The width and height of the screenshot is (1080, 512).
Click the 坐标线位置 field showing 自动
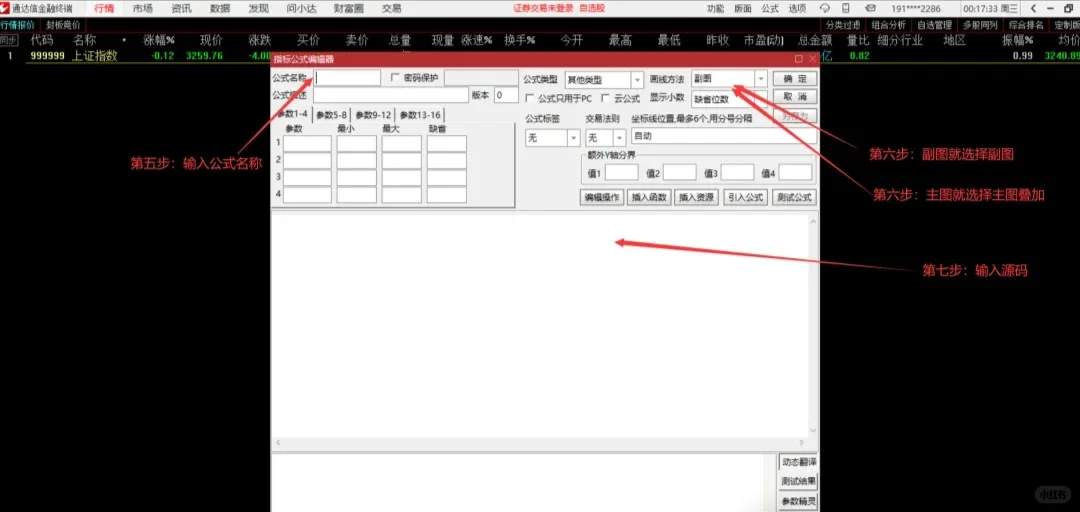pos(724,136)
